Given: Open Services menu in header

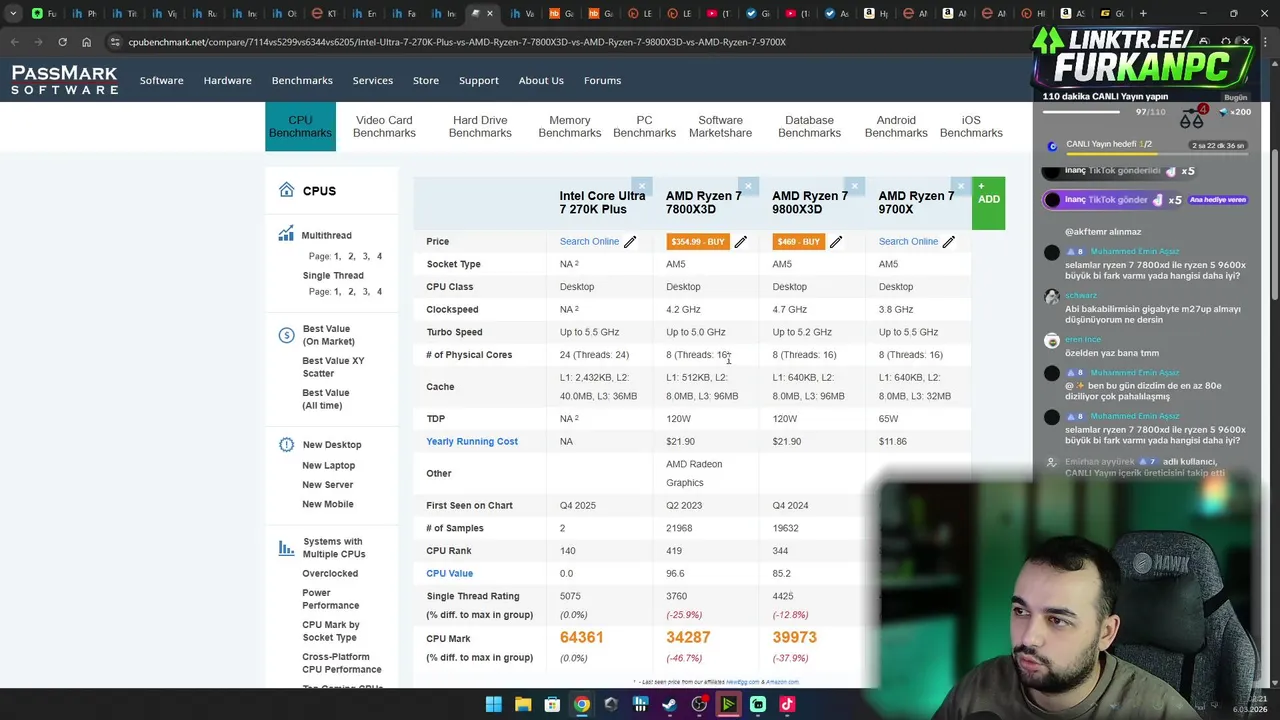Looking at the screenshot, I should pyautogui.click(x=373, y=80).
